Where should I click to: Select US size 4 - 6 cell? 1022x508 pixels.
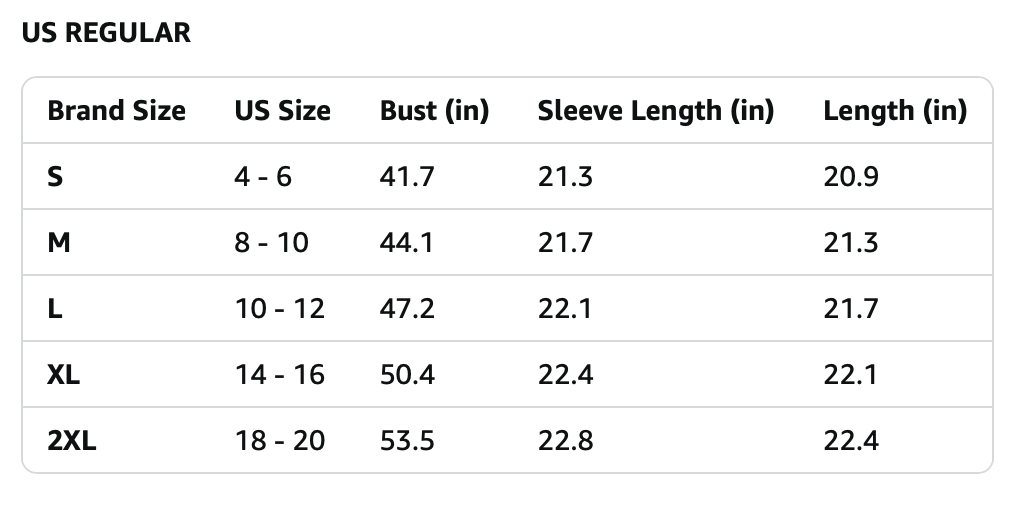263,177
